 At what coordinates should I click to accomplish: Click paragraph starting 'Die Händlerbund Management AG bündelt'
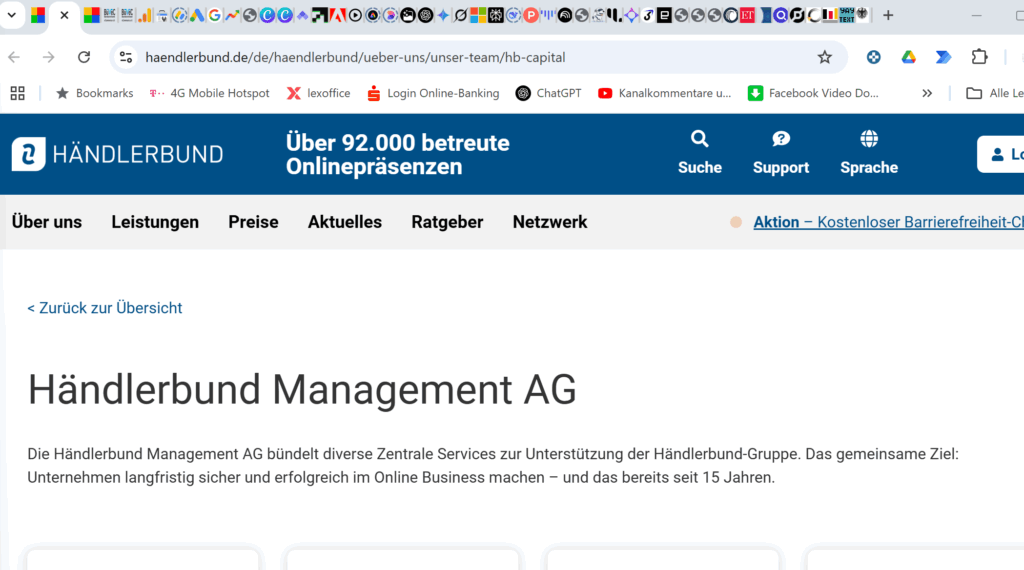tap(493, 466)
